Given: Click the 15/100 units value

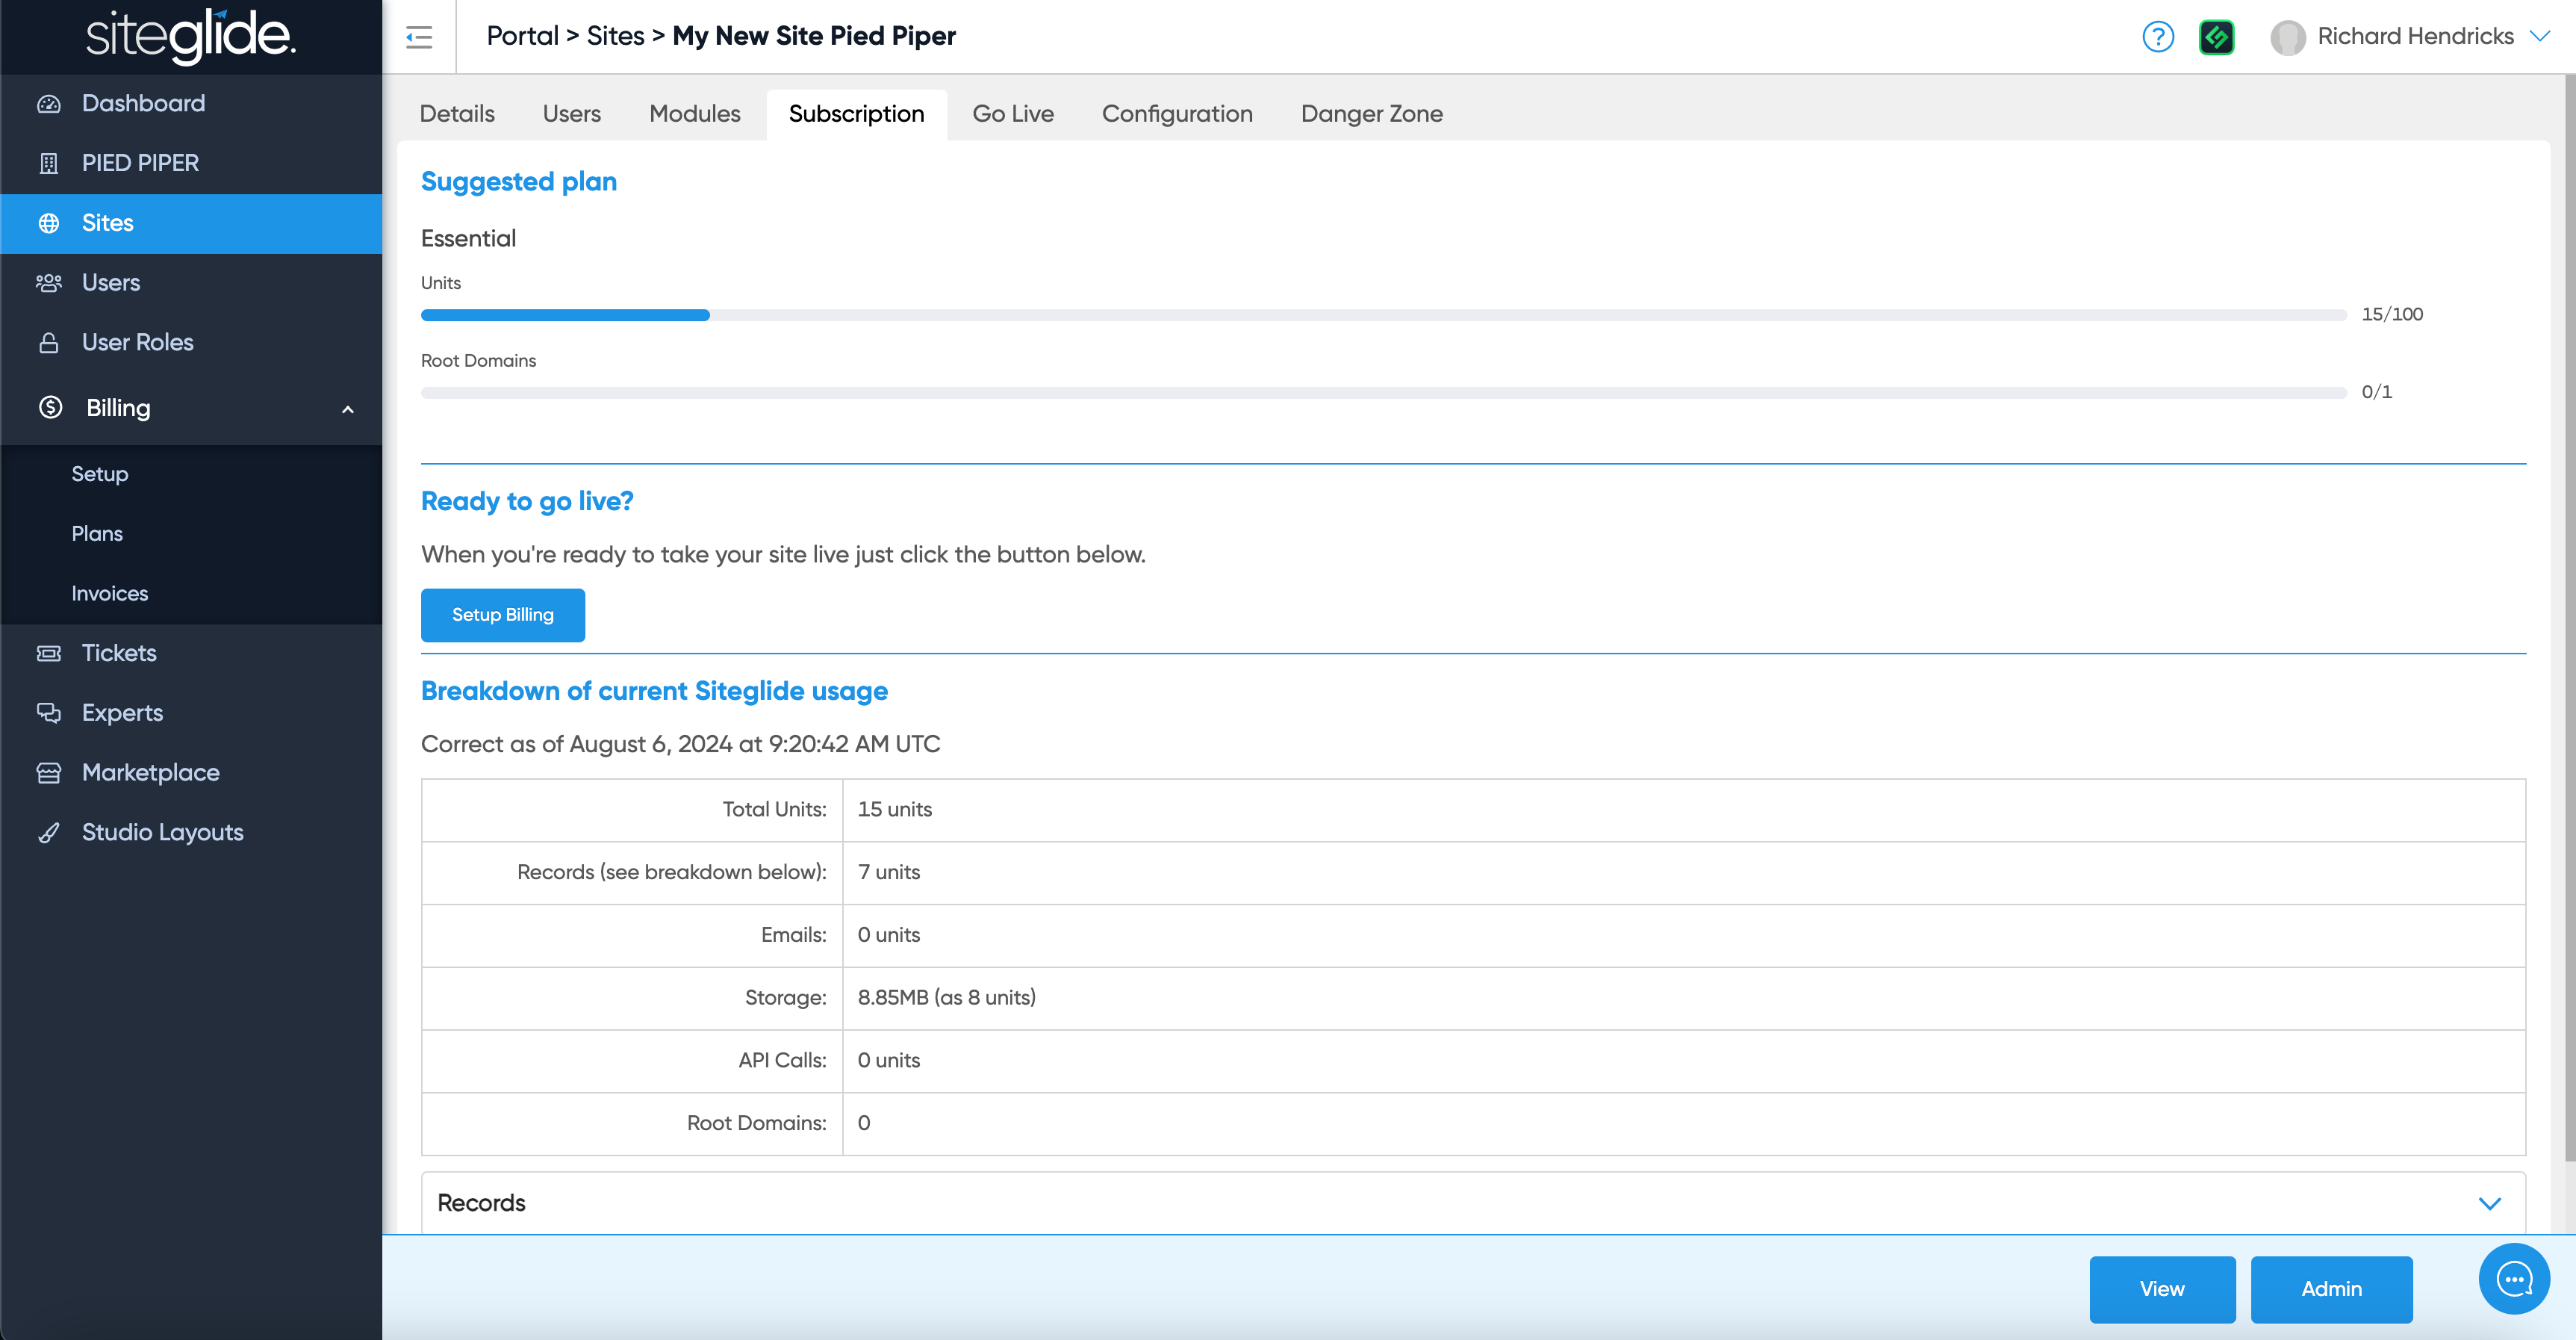Looking at the screenshot, I should pyautogui.click(x=2392, y=315).
